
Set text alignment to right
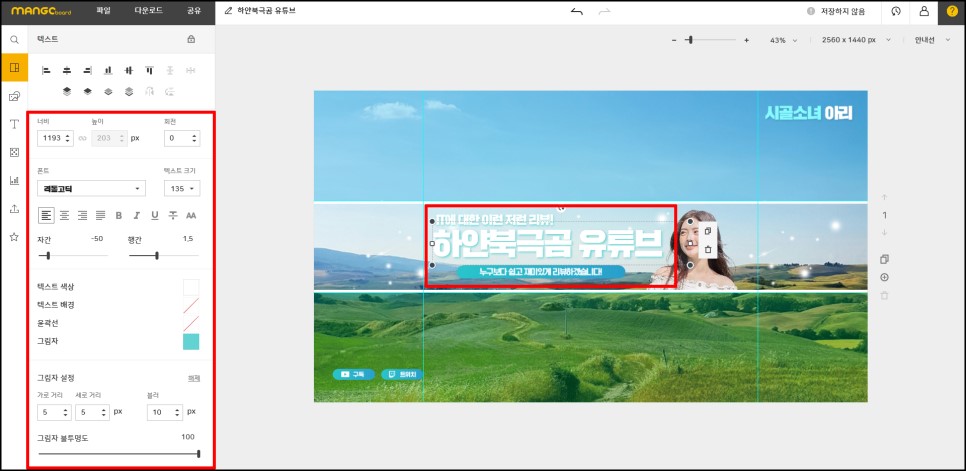(82, 215)
